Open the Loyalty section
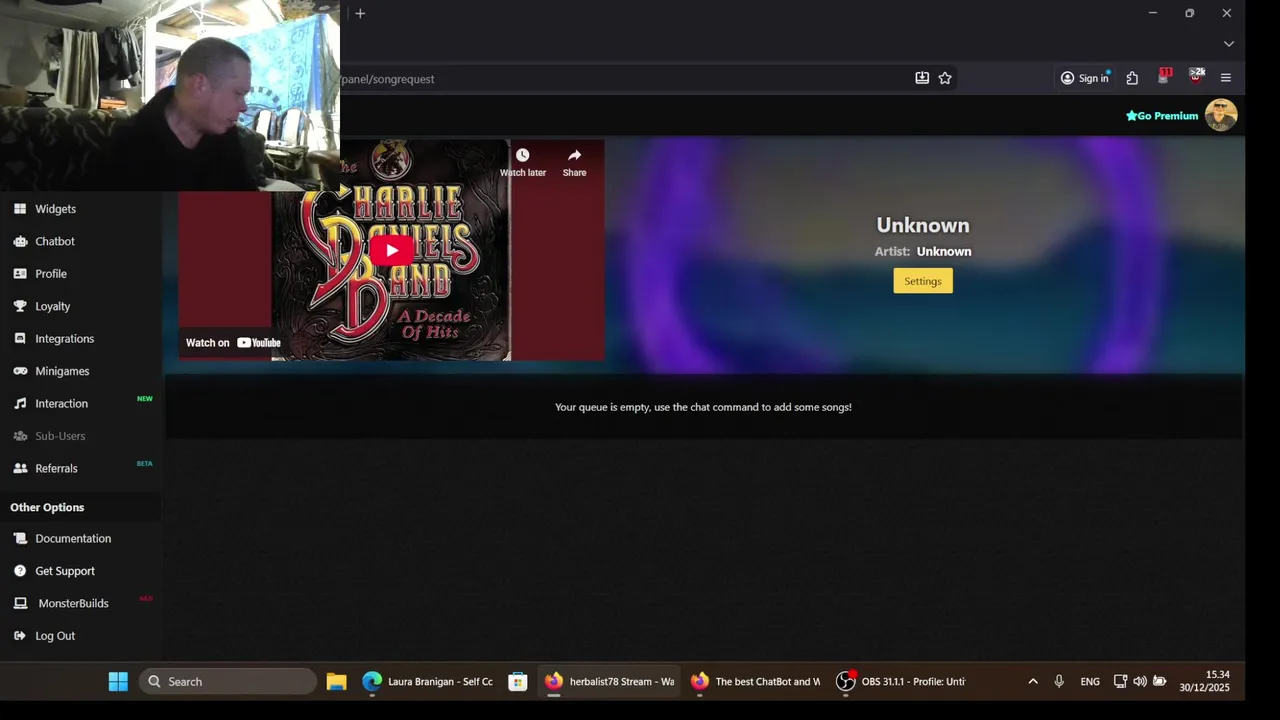Screen dimensions: 1280x720 click(x=52, y=306)
